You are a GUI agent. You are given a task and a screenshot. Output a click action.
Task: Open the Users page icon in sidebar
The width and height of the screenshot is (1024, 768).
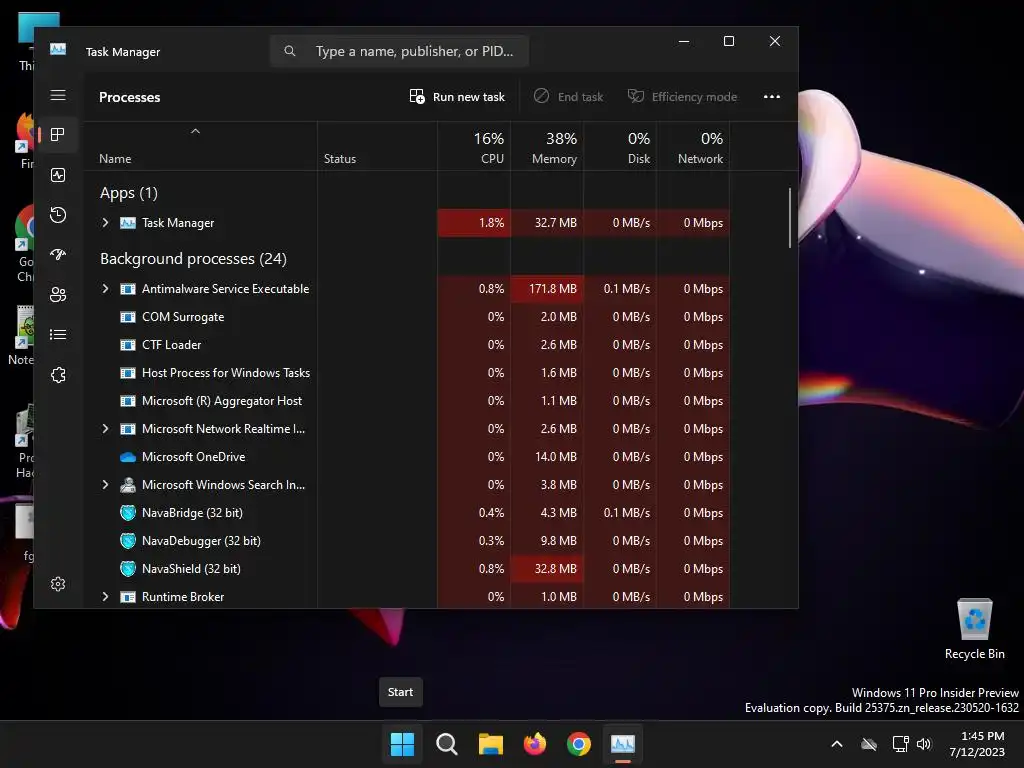coord(58,295)
